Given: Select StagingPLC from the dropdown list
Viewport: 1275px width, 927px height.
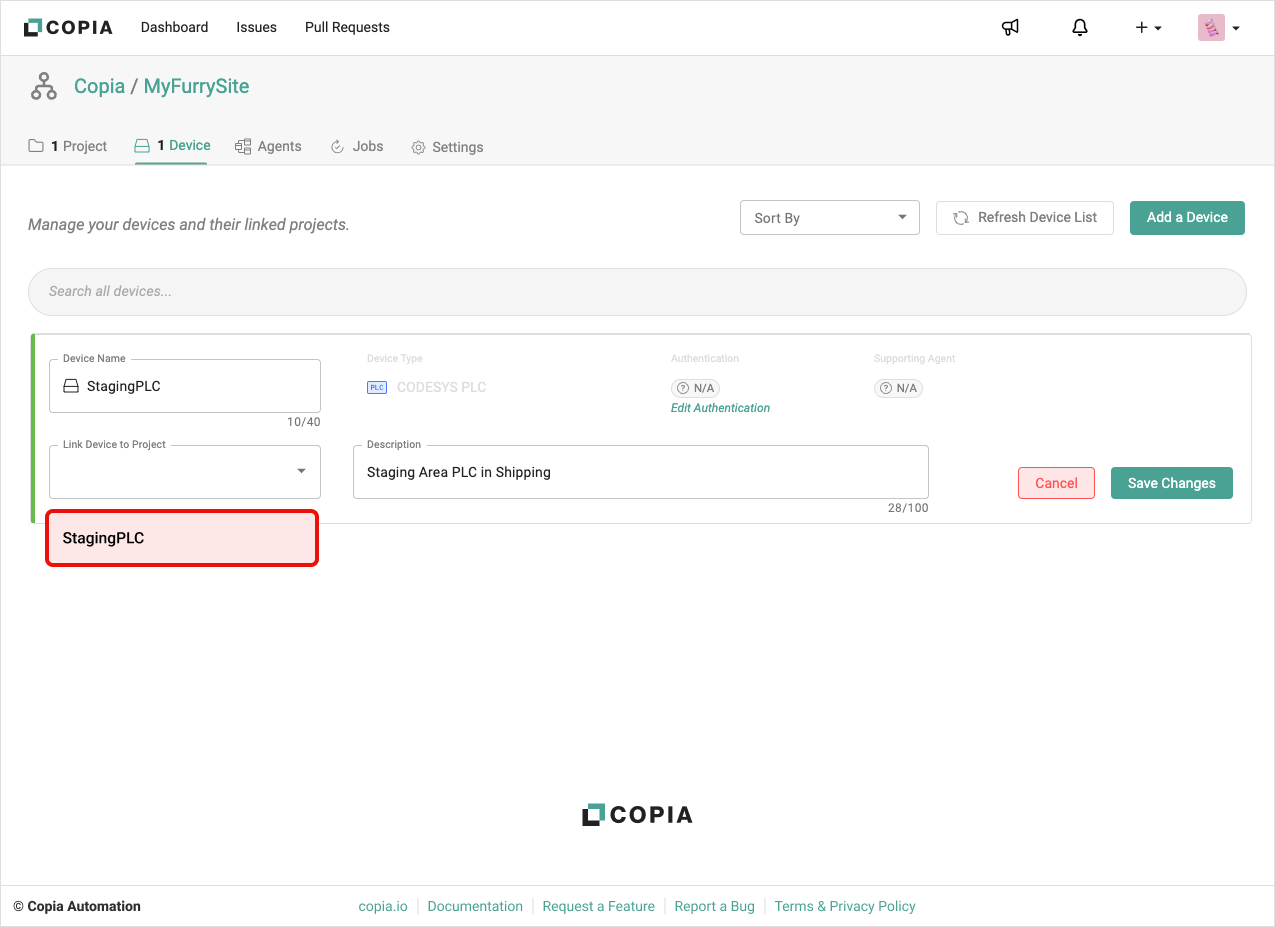Looking at the screenshot, I should (x=182, y=538).
